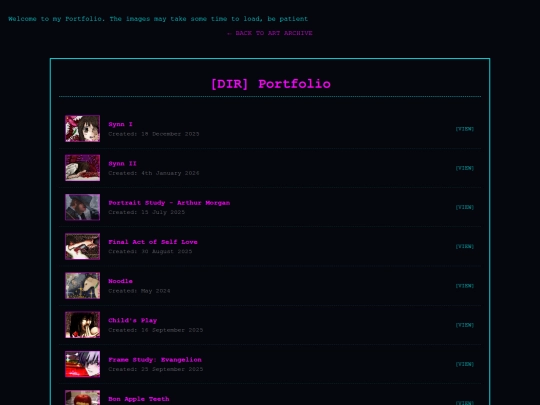View the Final Act of Self Love entry
The image size is (540, 405).
click(x=465, y=247)
